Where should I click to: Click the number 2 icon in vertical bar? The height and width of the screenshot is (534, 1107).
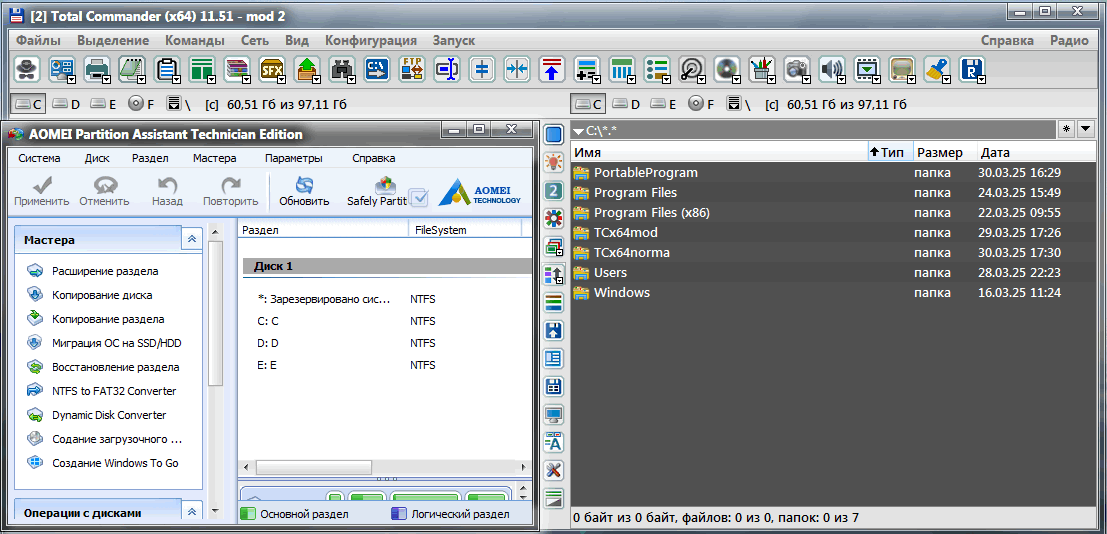click(x=554, y=191)
